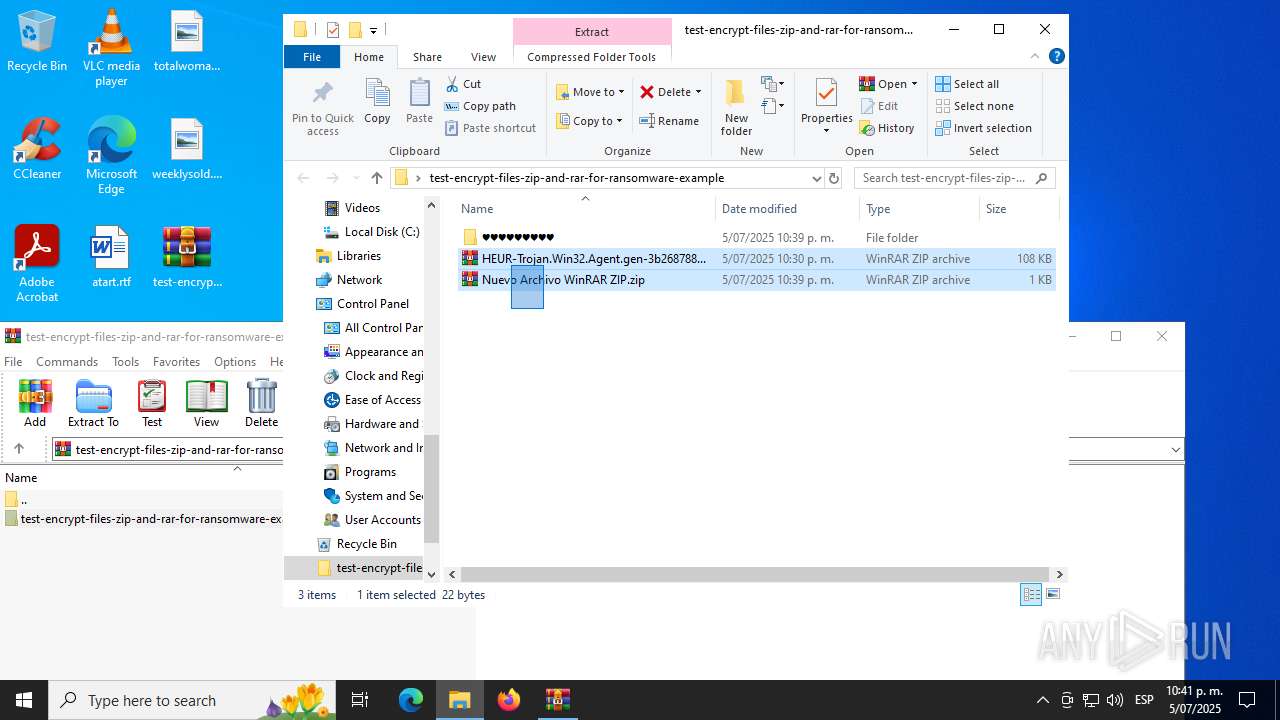
Task: Click Pin to Quick access ribbon icon
Action: click(x=323, y=106)
